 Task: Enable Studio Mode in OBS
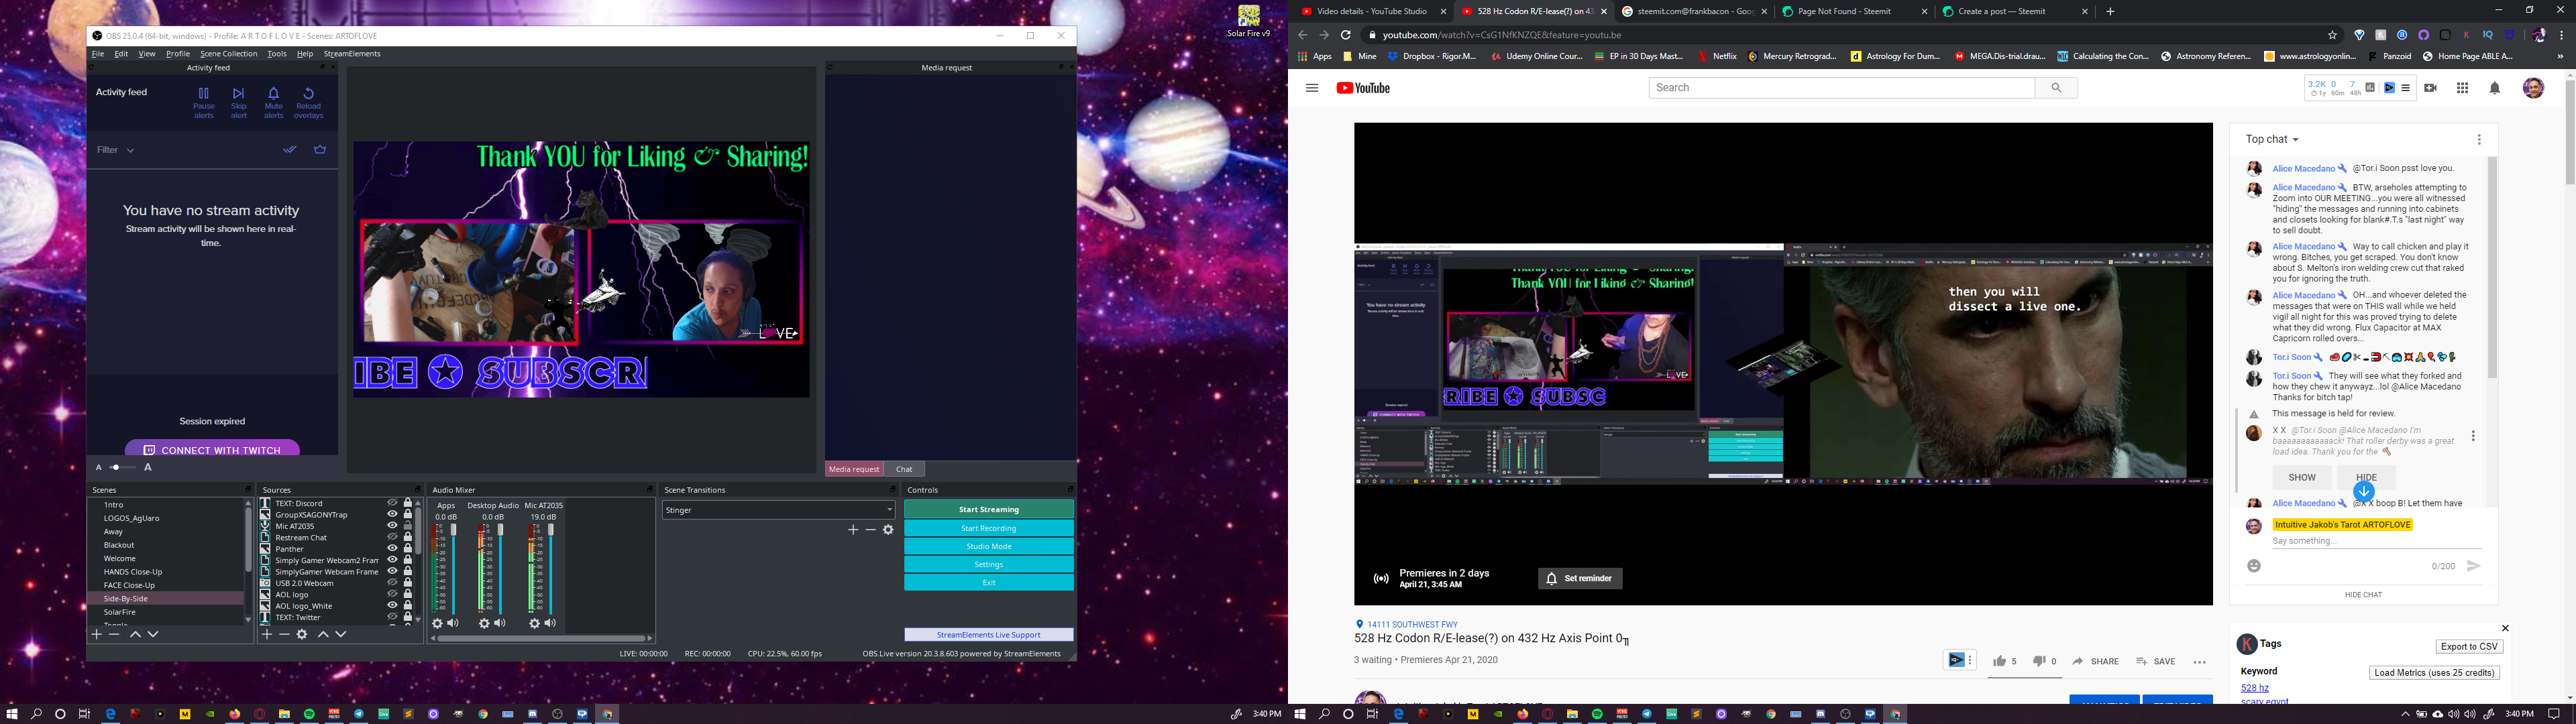click(x=989, y=546)
